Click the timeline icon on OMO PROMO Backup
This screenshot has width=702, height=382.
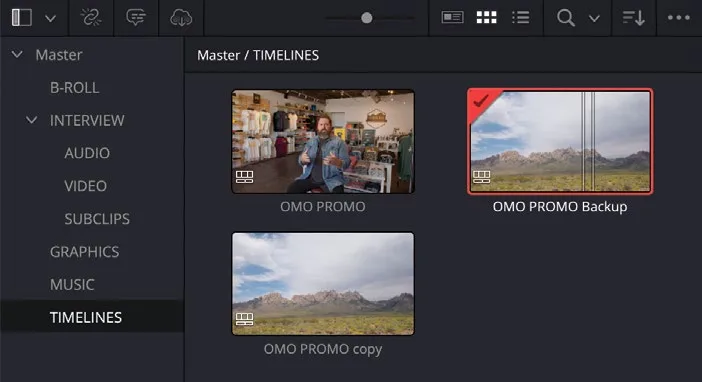[482, 177]
